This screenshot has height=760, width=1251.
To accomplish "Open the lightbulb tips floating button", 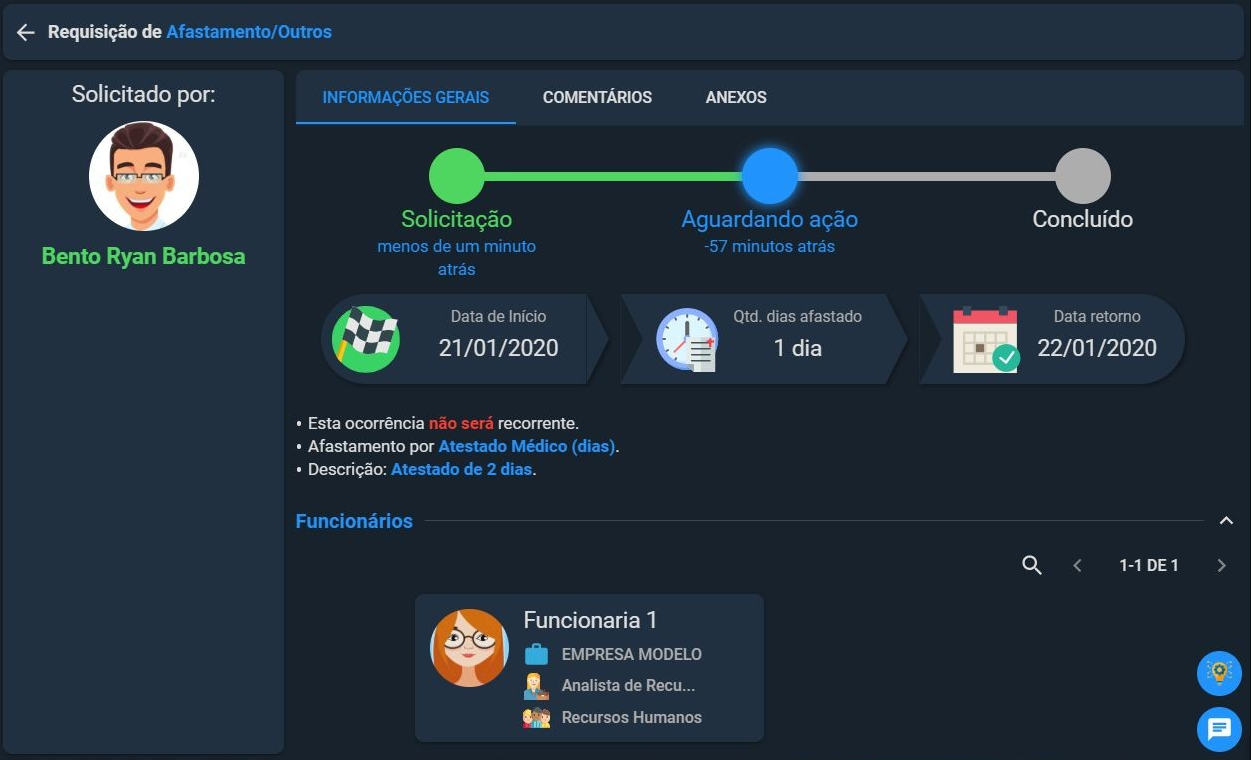I will (x=1219, y=673).
